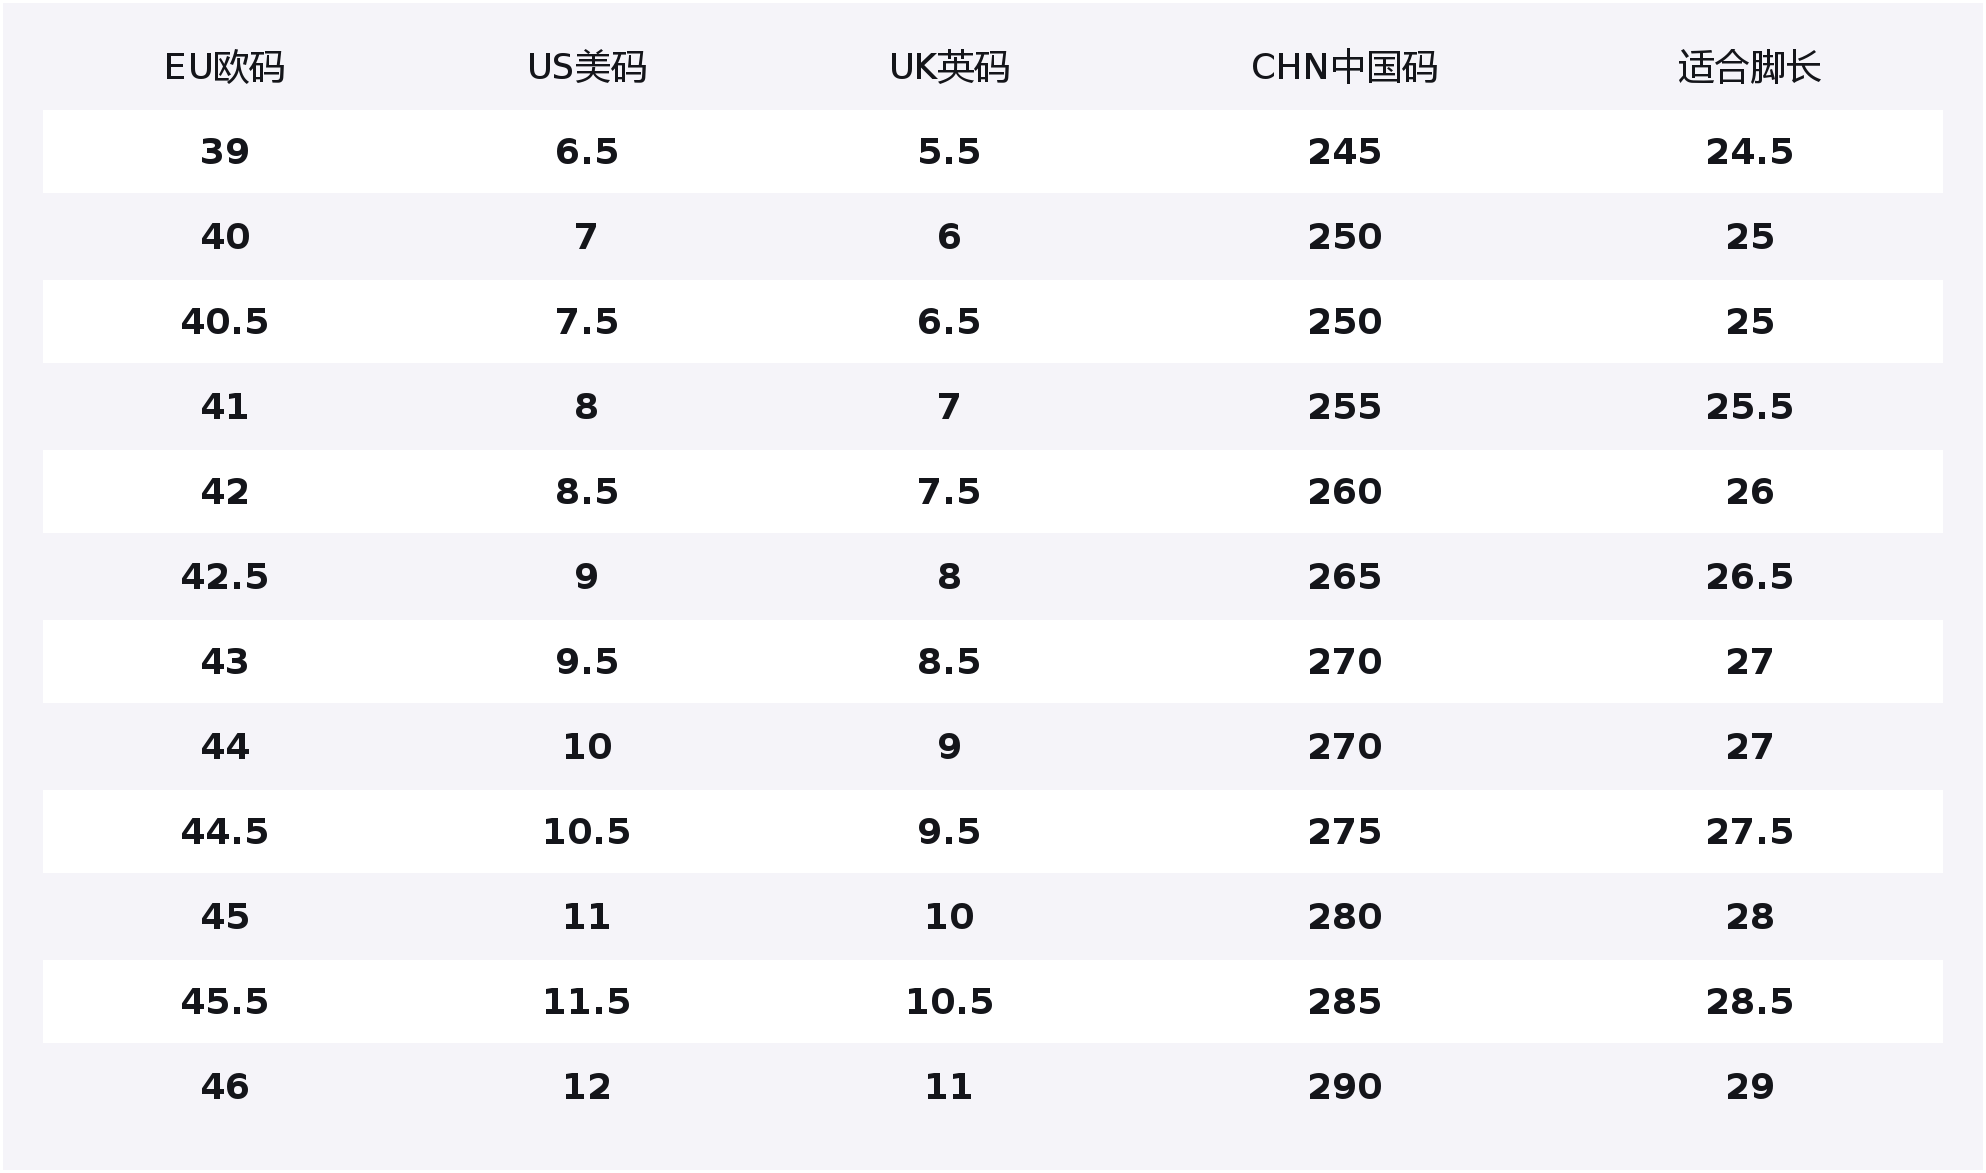Select EU size 44.5 cell

(225, 832)
